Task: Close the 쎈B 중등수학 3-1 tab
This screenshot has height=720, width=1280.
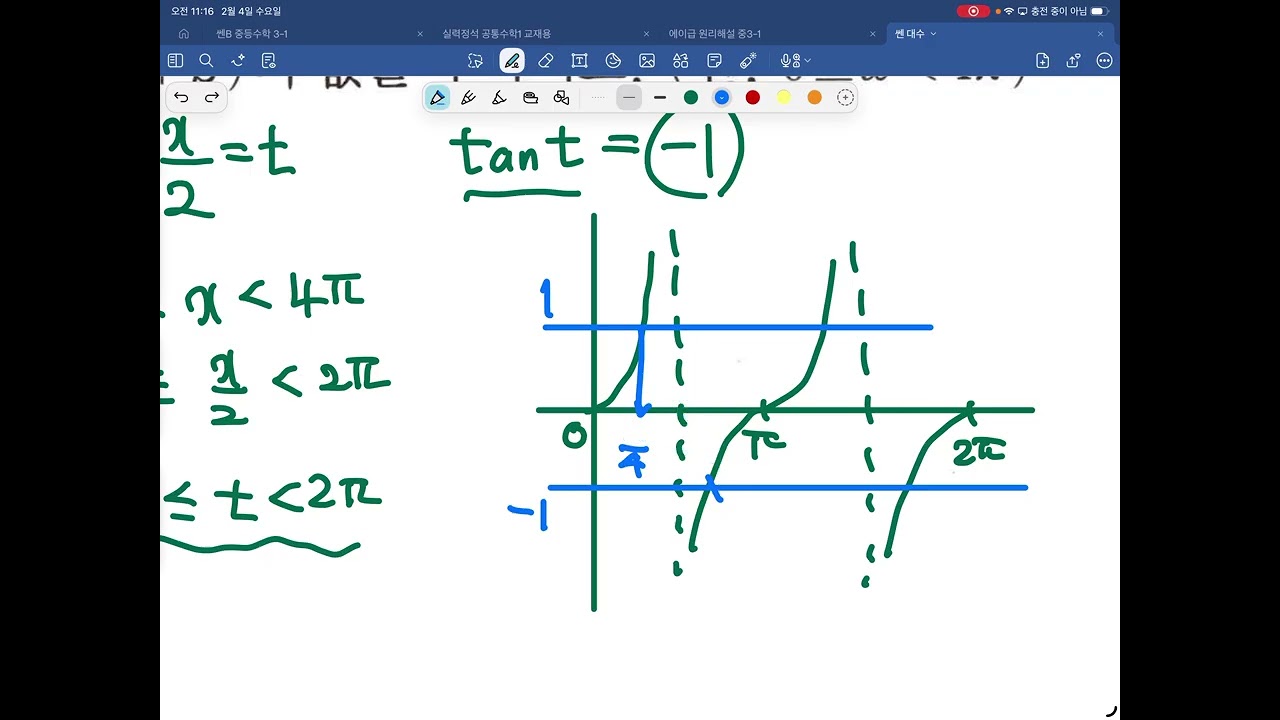Action: [420, 33]
